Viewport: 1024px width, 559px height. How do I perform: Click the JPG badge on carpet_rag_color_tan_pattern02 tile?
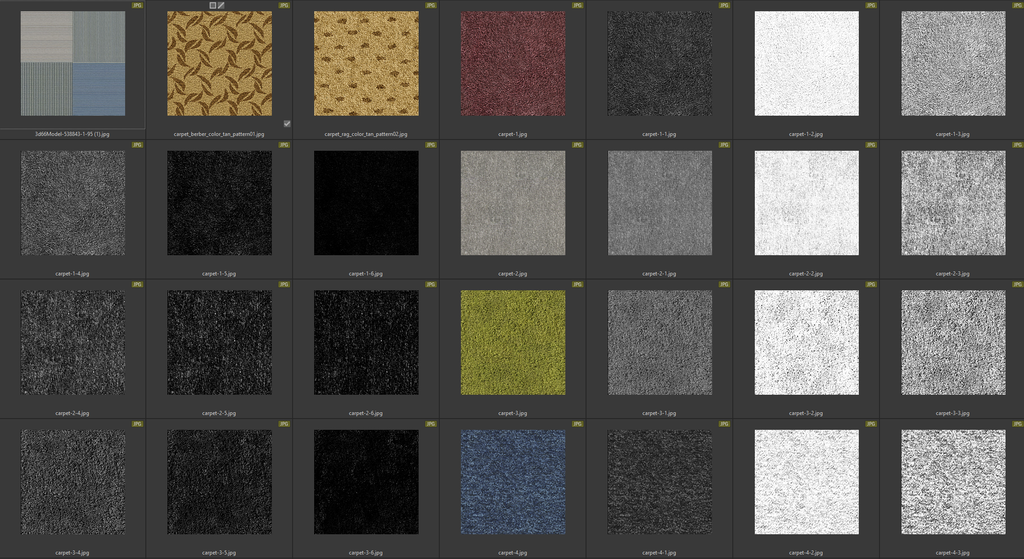coord(430,5)
